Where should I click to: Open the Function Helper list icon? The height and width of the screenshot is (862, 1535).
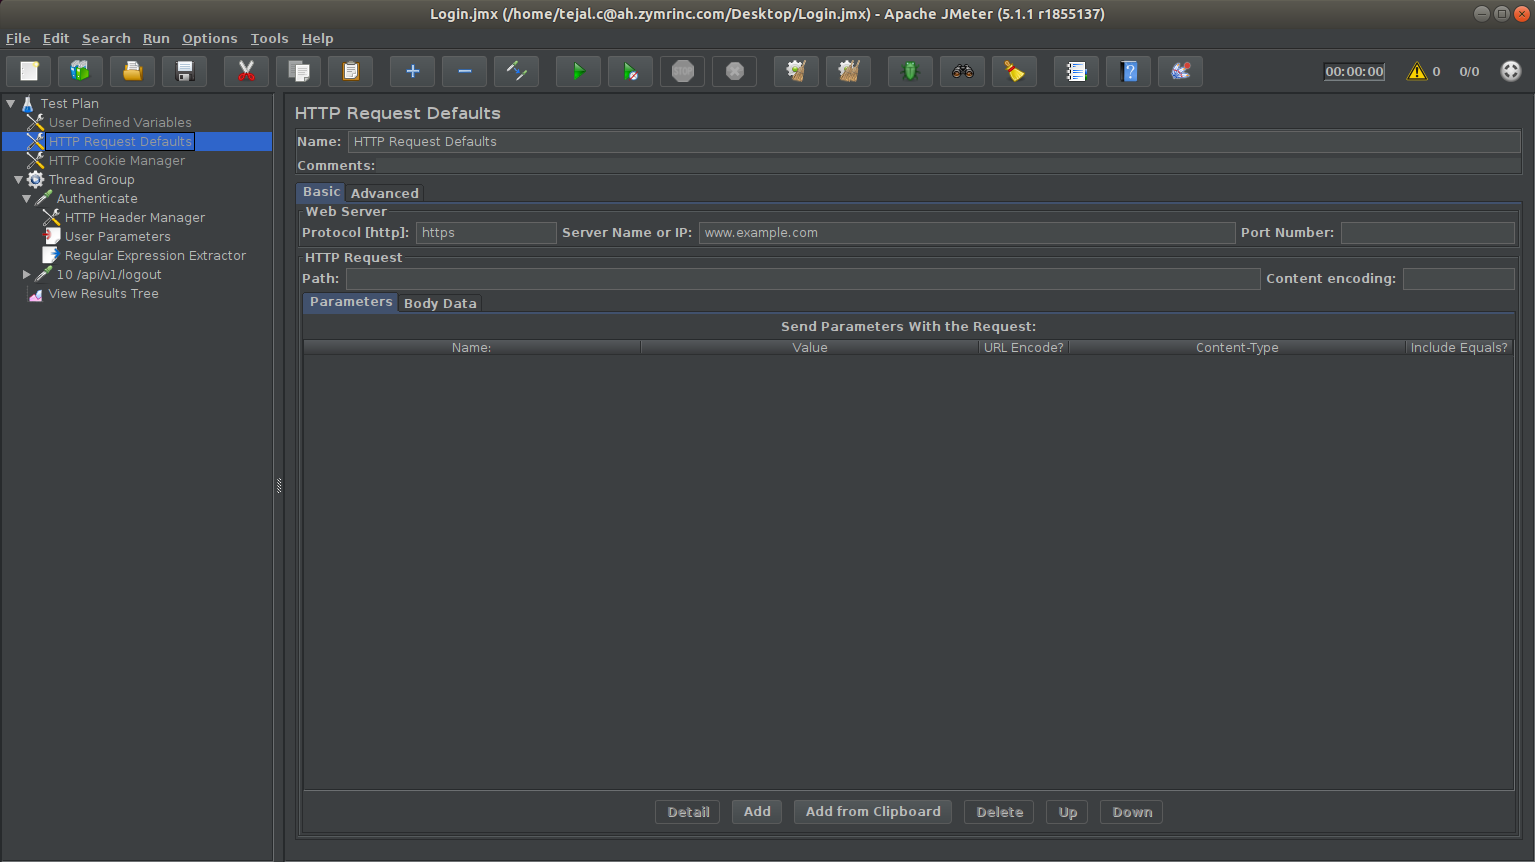tap(1077, 71)
